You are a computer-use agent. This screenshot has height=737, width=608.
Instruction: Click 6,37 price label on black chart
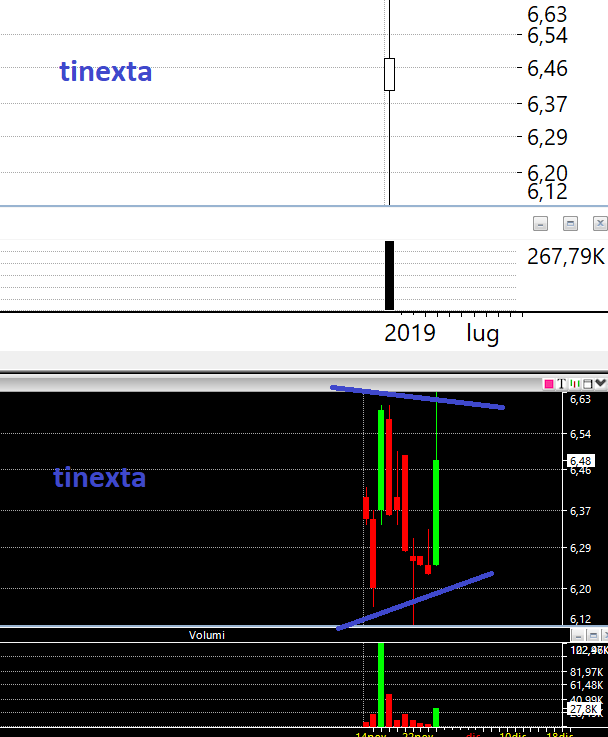pos(580,511)
